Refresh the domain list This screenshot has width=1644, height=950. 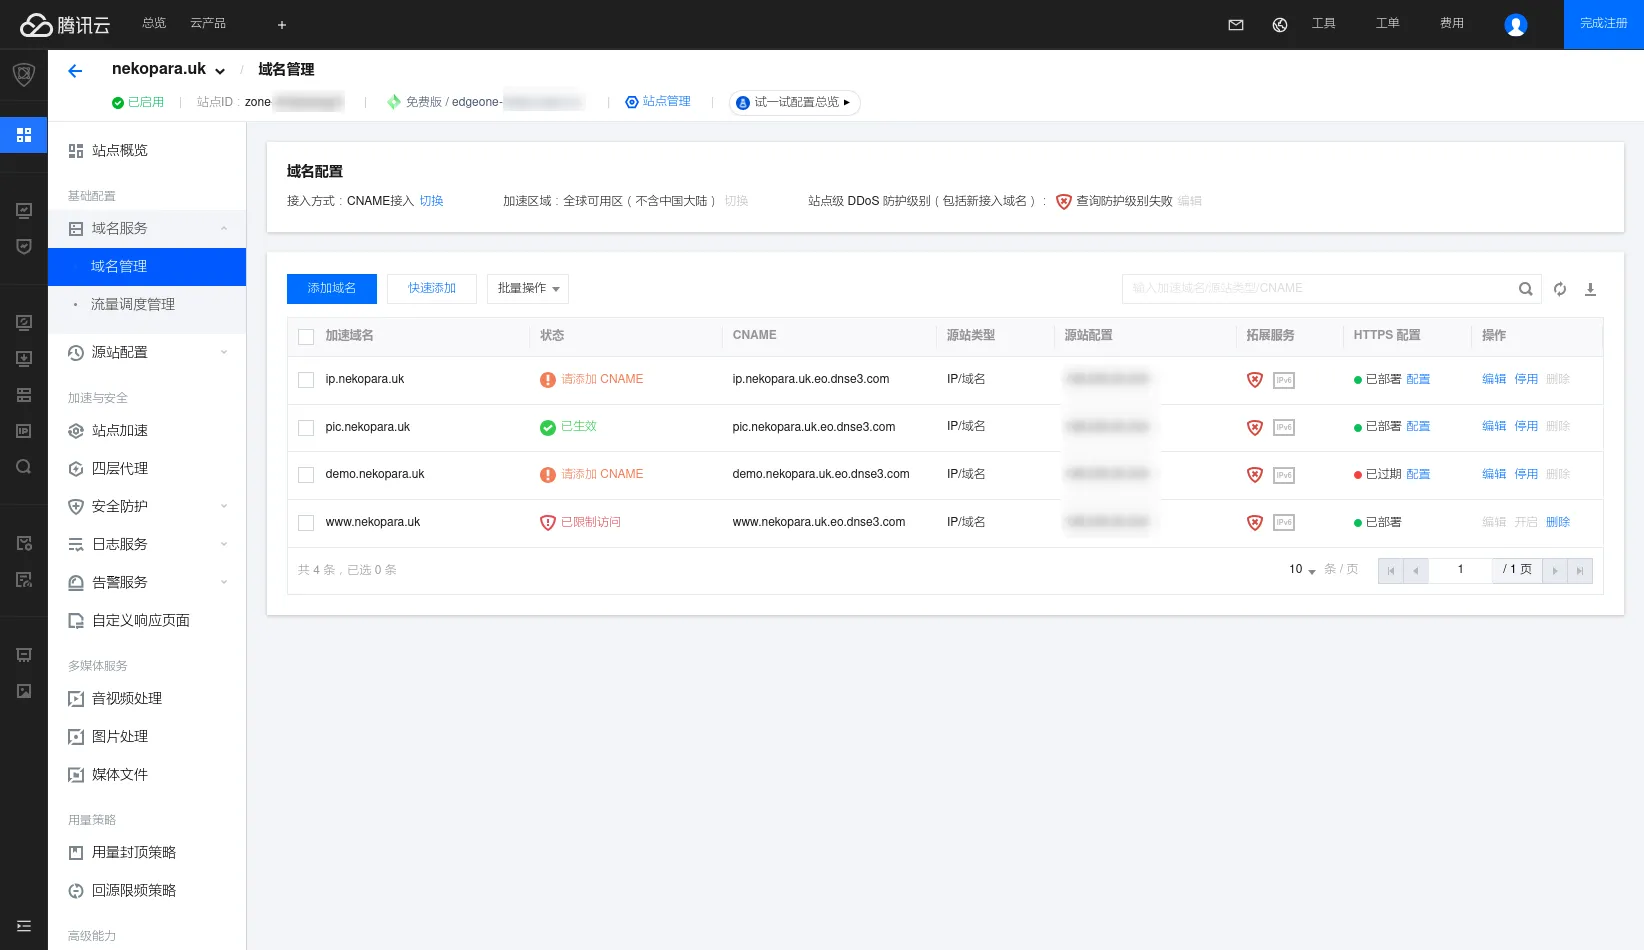(1560, 289)
